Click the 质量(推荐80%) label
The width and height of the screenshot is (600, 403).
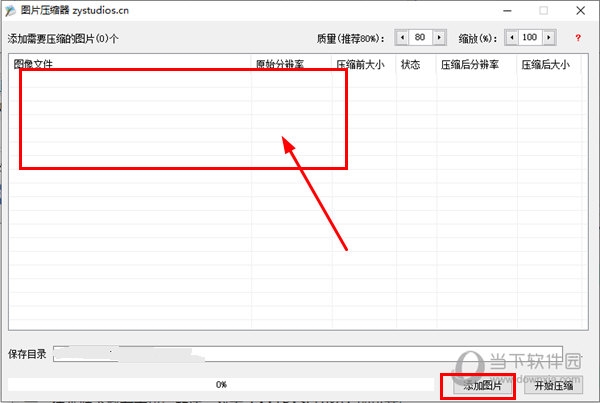pyautogui.click(x=351, y=39)
